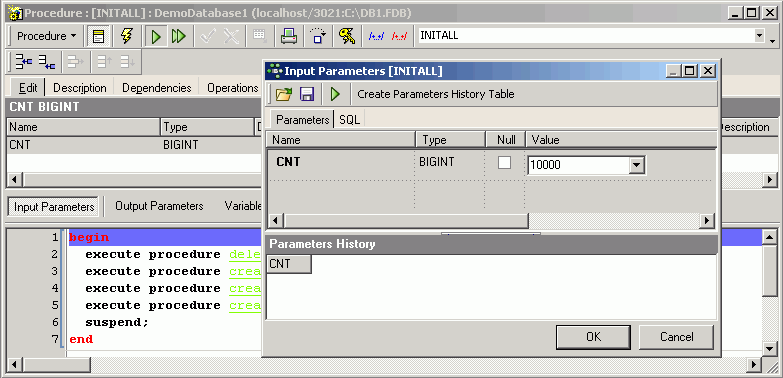Click the dialog grid scrollbar right arrow
This screenshot has width=783, height=378.
[x=707, y=220]
